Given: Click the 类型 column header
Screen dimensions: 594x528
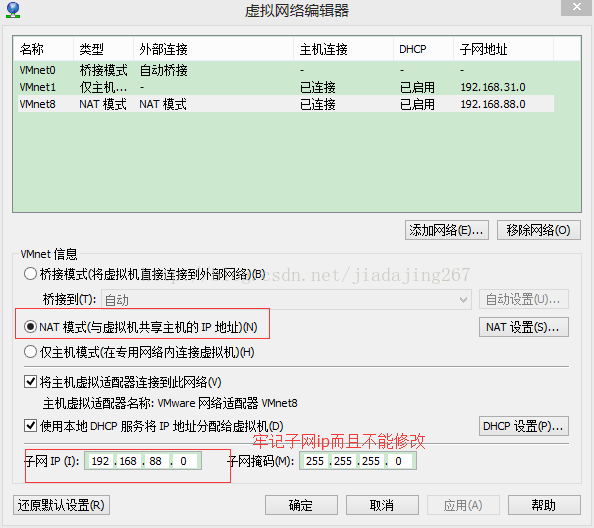Looking at the screenshot, I should (103, 49).
